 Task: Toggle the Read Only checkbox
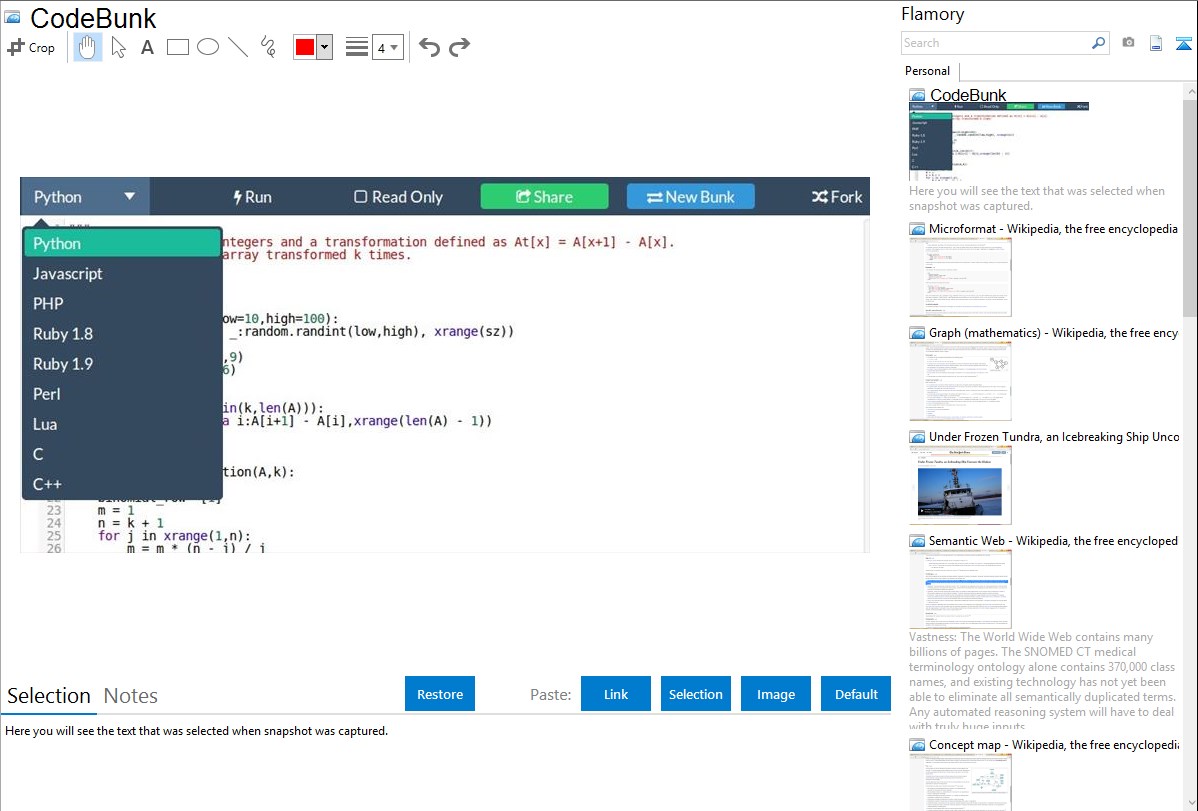(x=361, y=197)
